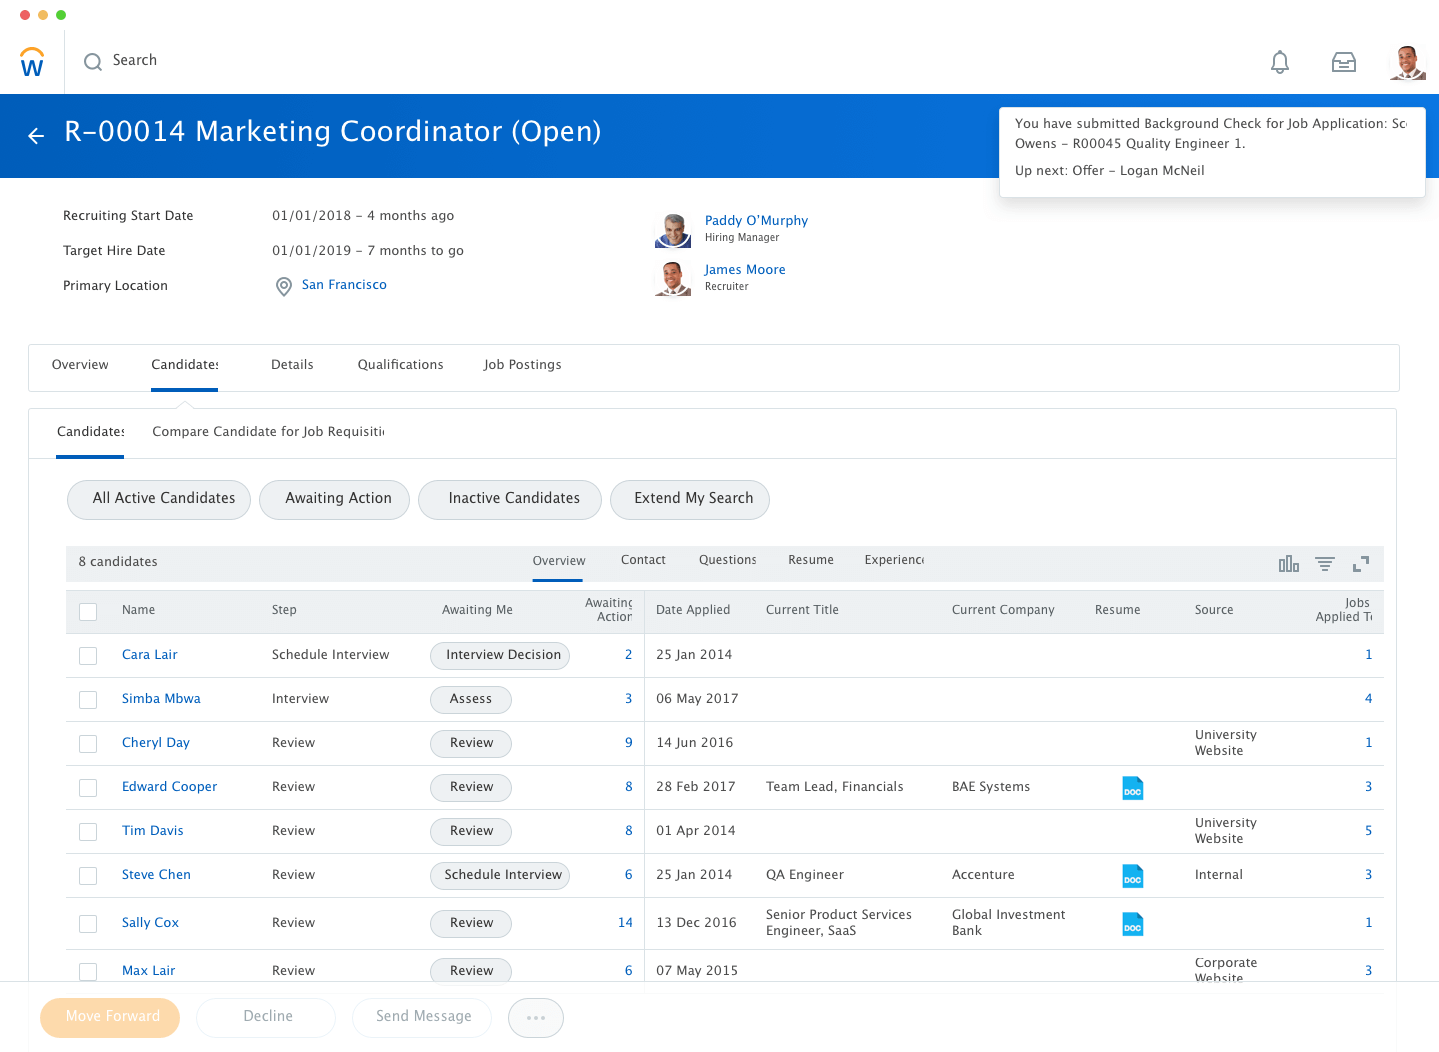Select the Simba Mbwa checkbox

88,700
